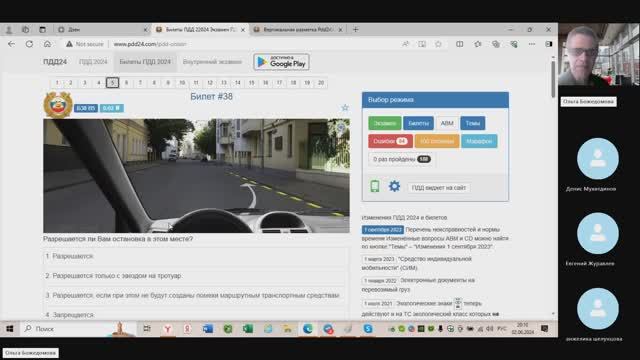Viewport: 640px width, 360px height.
Task: Open the Read aloud icon in address bar
Action: pyautogui.click(x=405, y=44)
